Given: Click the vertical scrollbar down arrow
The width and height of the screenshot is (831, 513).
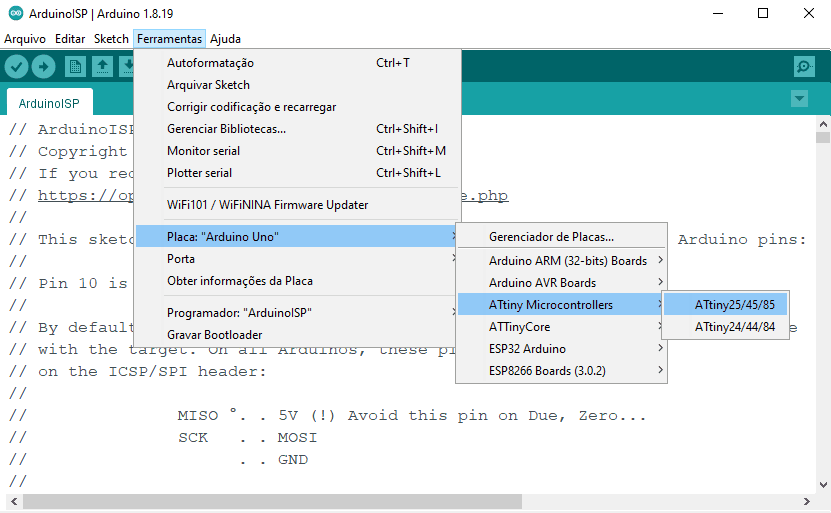Looking at the screenshot, I should coord(823,484).
